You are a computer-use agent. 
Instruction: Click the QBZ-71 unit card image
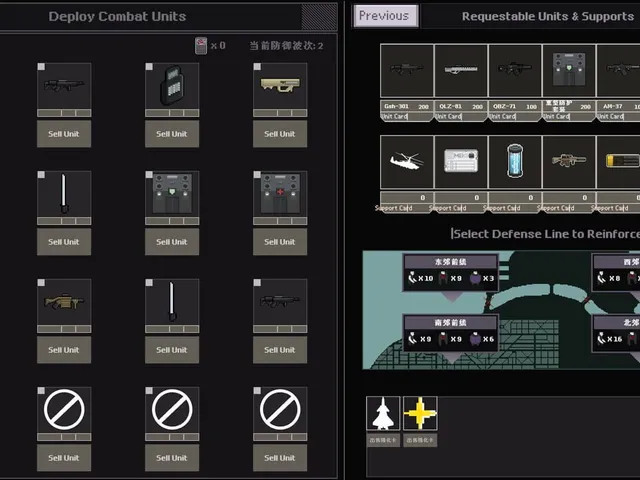tap(515, 71)
